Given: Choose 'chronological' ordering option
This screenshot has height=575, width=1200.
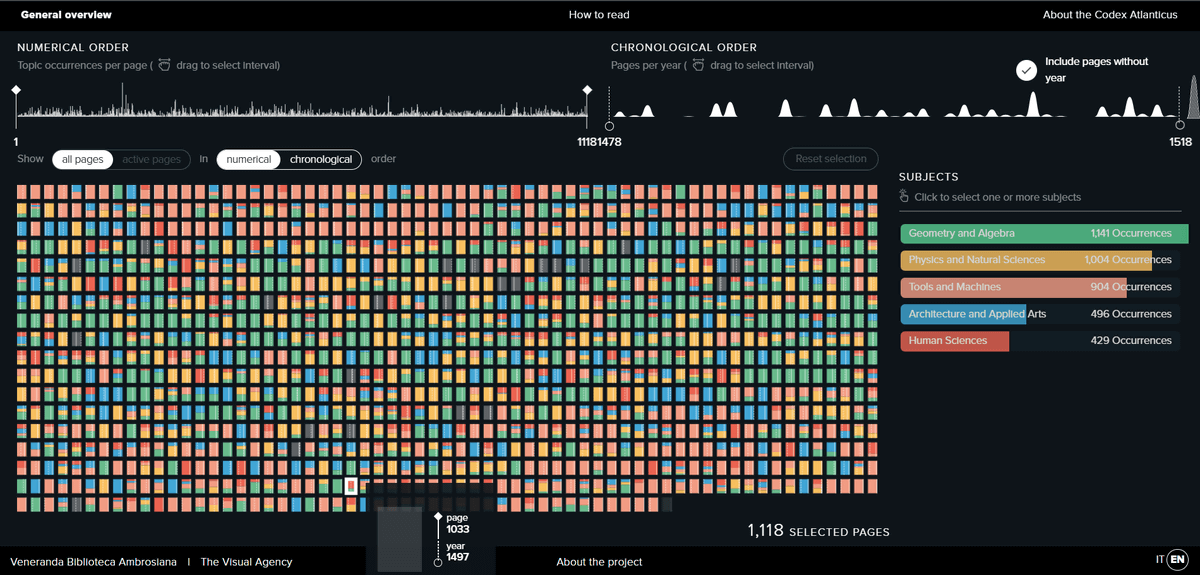Looking at the screenshot, I should (x=321, y=159).
